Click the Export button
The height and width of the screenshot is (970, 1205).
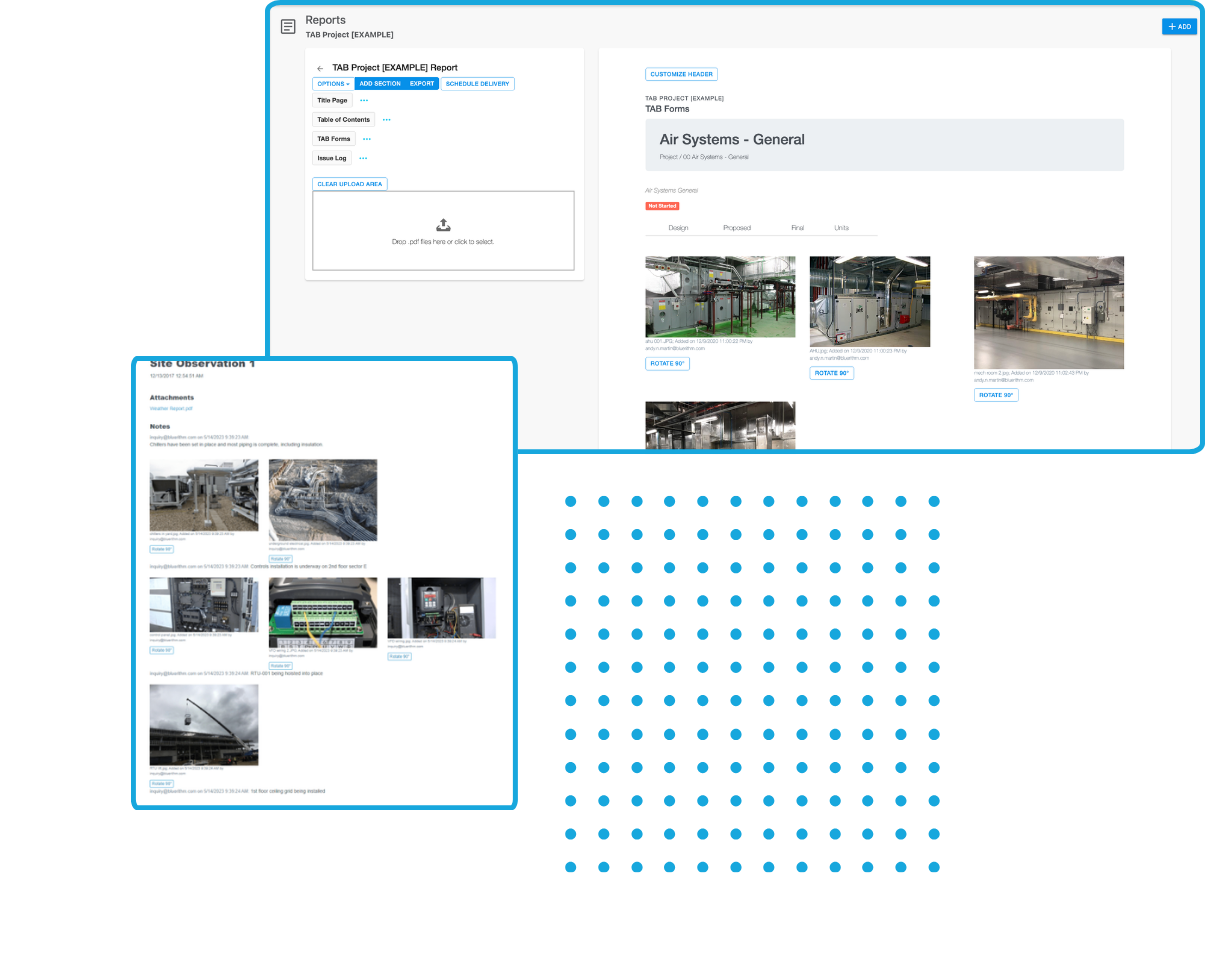[422, 84]
